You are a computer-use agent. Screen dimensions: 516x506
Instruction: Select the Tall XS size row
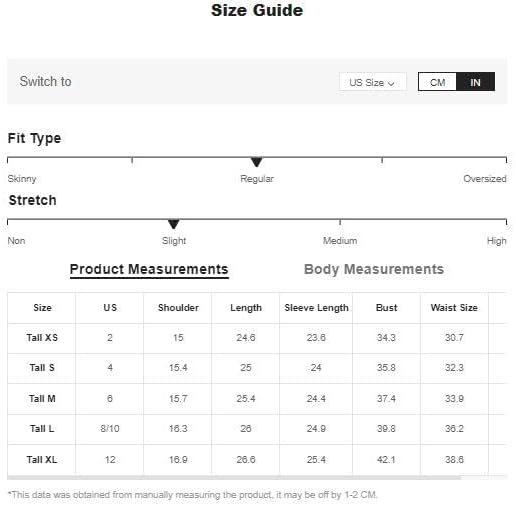point(257,338)
